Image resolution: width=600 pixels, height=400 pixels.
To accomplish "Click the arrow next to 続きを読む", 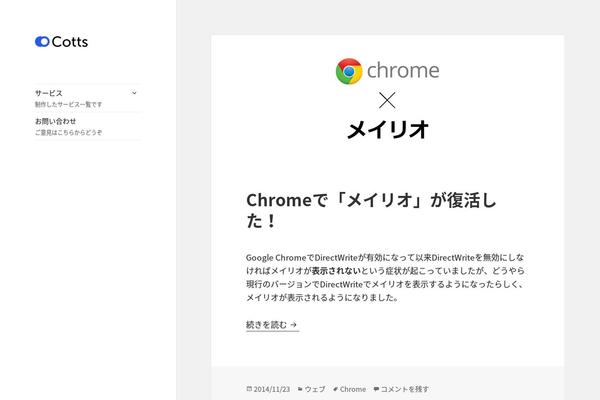I will (293, 325).
